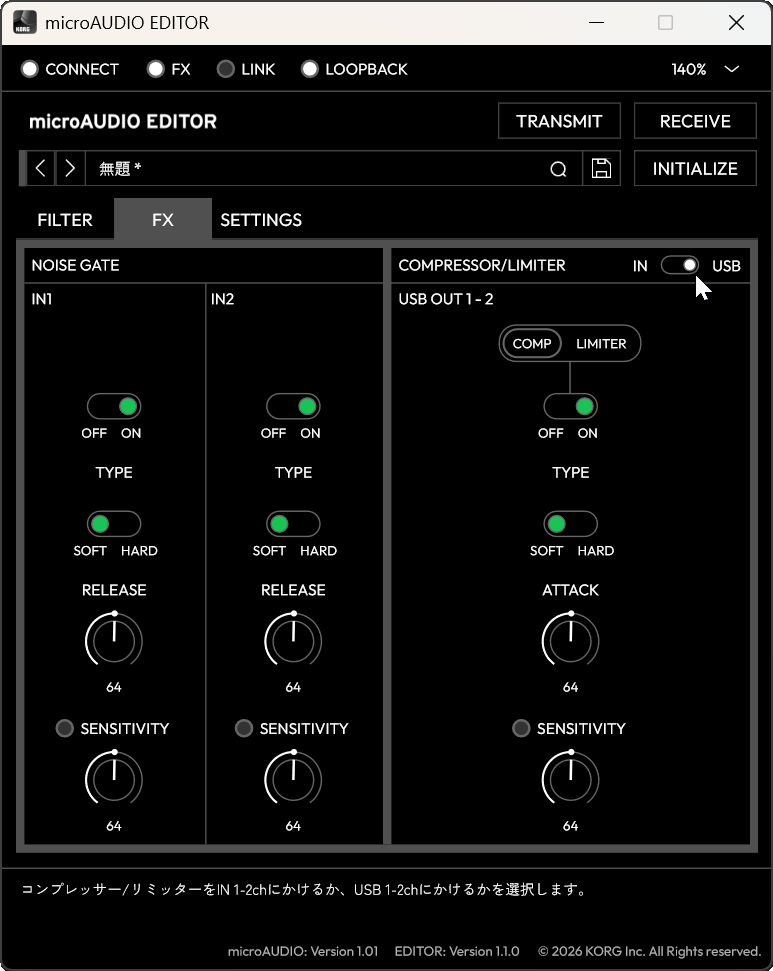Toggle IN2 noise gate OFF/ON switch

(x=293, y=407)
